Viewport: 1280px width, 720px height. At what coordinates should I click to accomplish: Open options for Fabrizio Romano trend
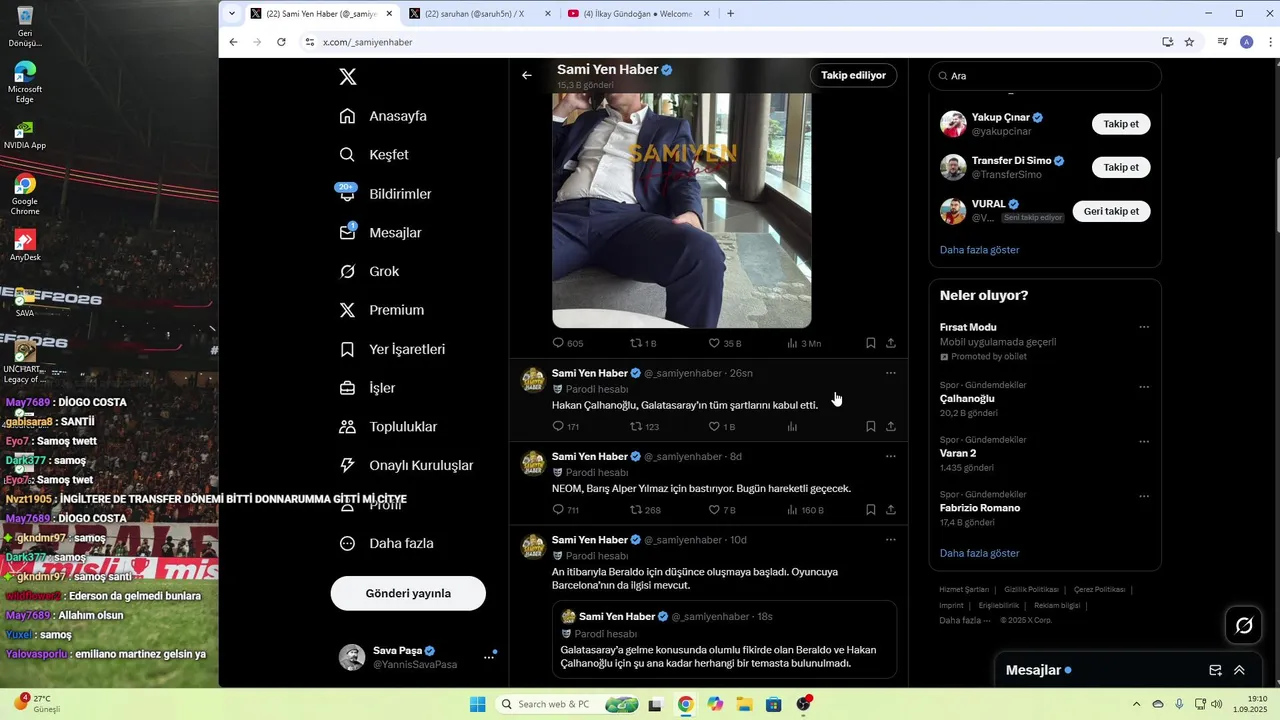(x=1144, y=496)
